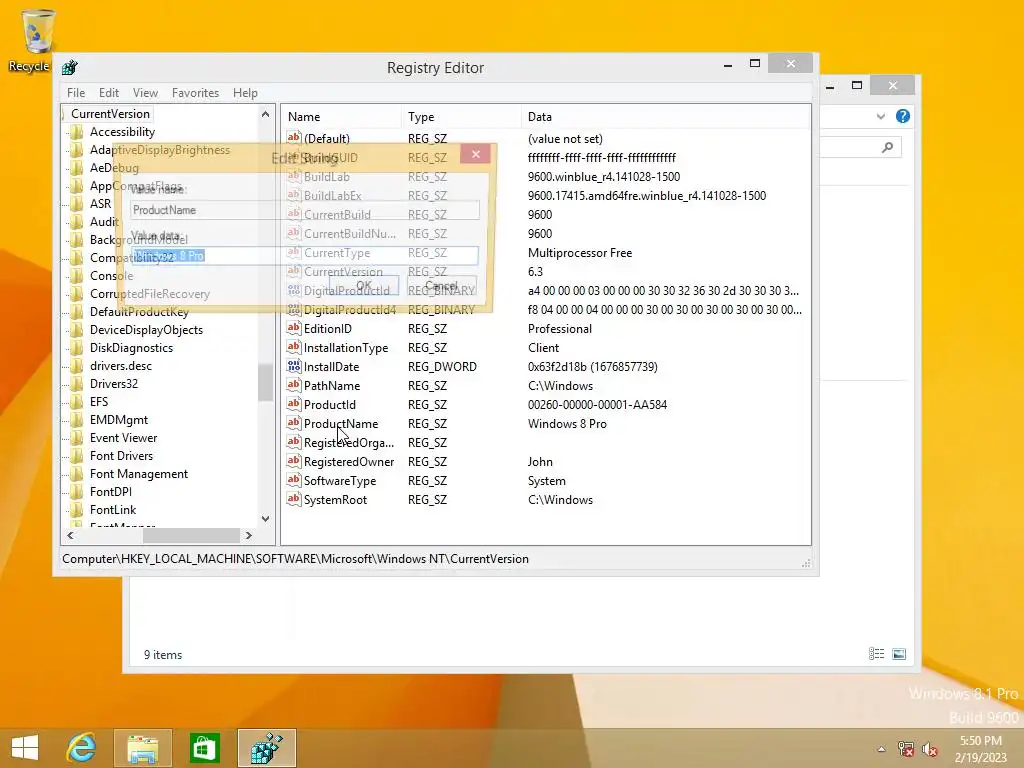Select the DeviceDisplayObjects key
Screen dimensions: 1024x768
pos(146,330)
